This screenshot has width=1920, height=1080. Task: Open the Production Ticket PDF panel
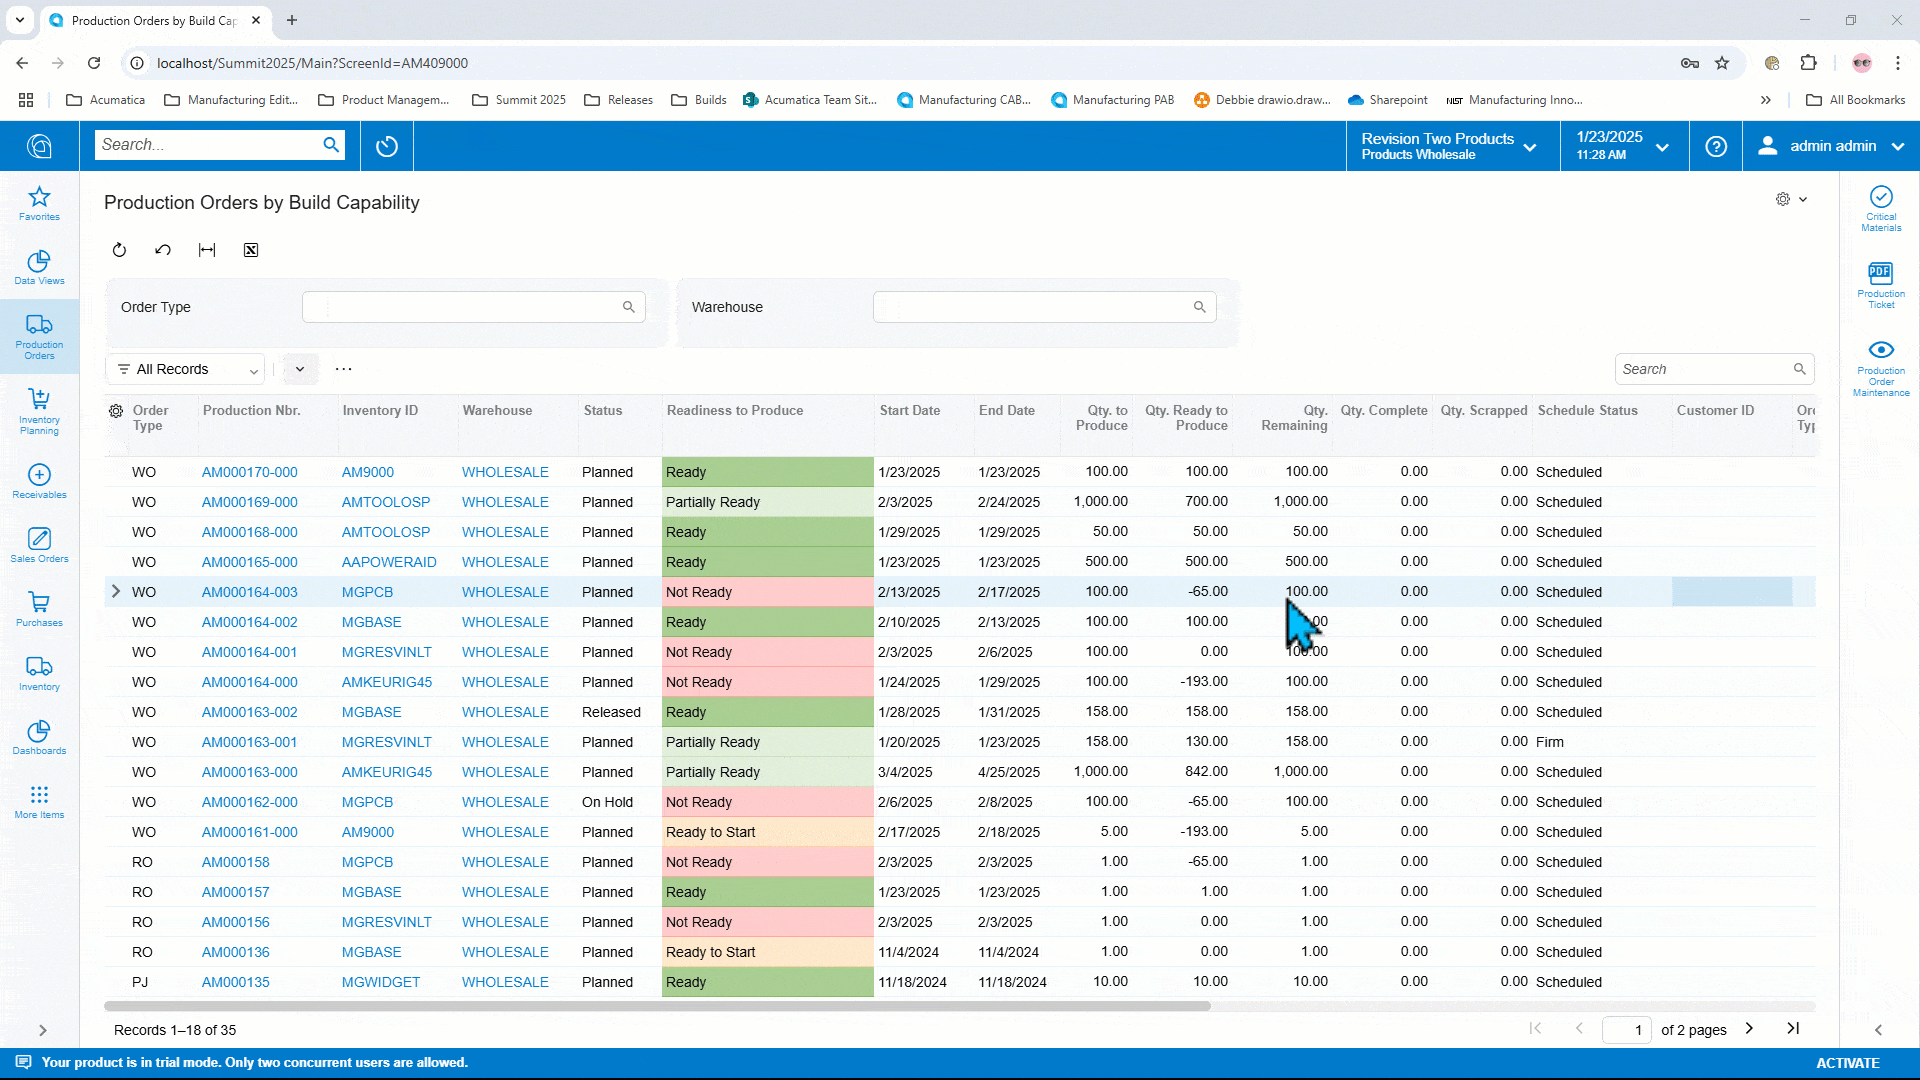coord(1881,281)
